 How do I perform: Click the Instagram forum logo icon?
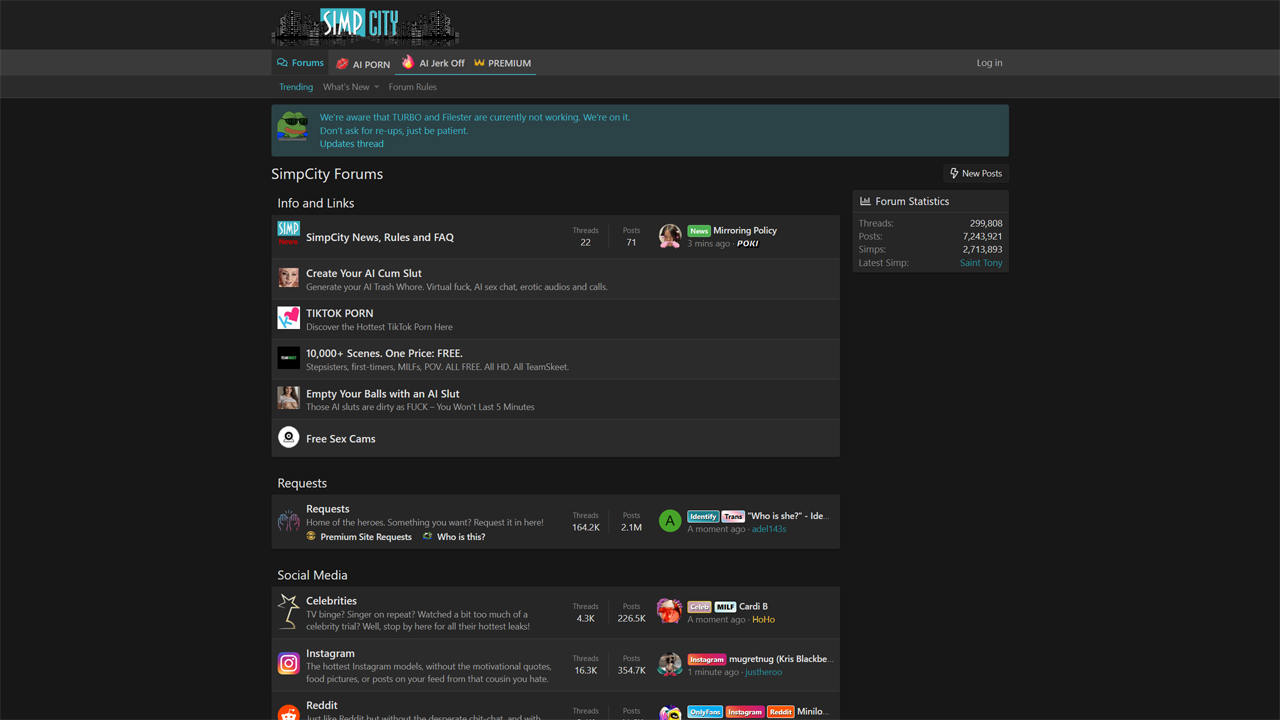288,663
